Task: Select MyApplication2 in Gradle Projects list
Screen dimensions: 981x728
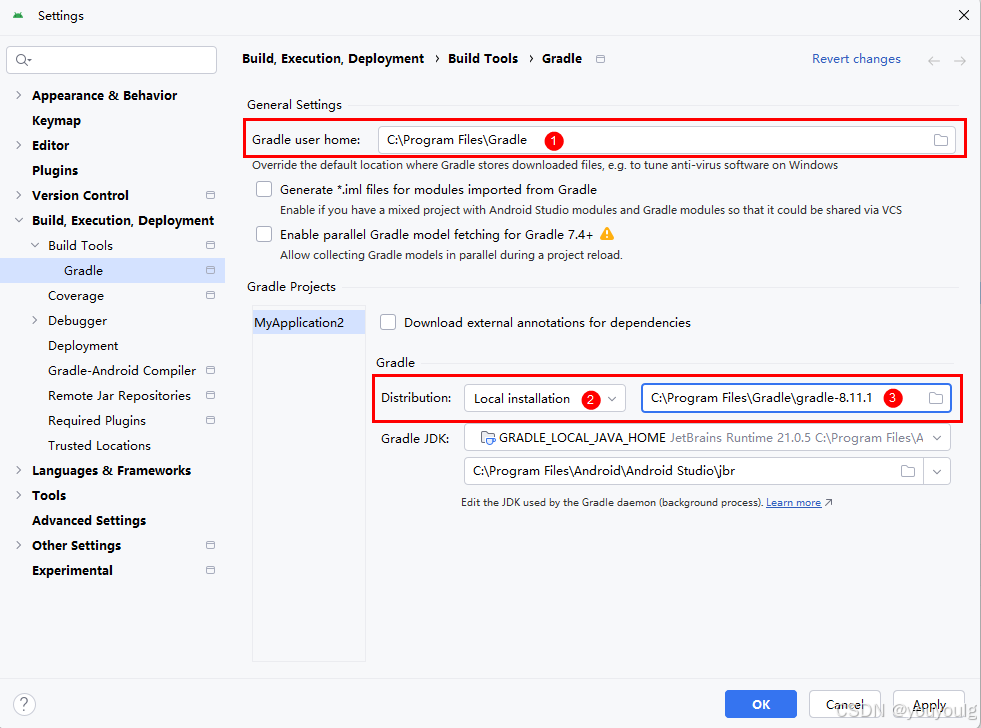Action: 308,323
